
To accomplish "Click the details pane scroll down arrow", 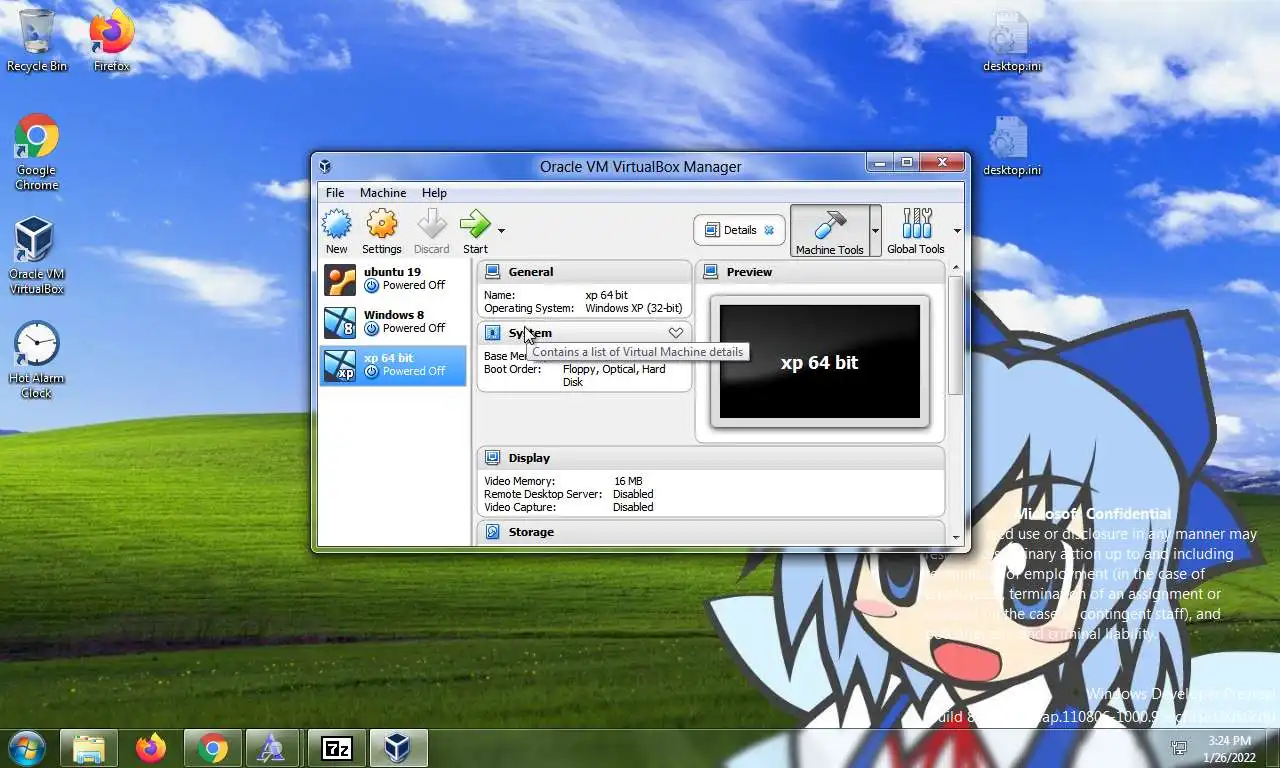I will [956, 538].
